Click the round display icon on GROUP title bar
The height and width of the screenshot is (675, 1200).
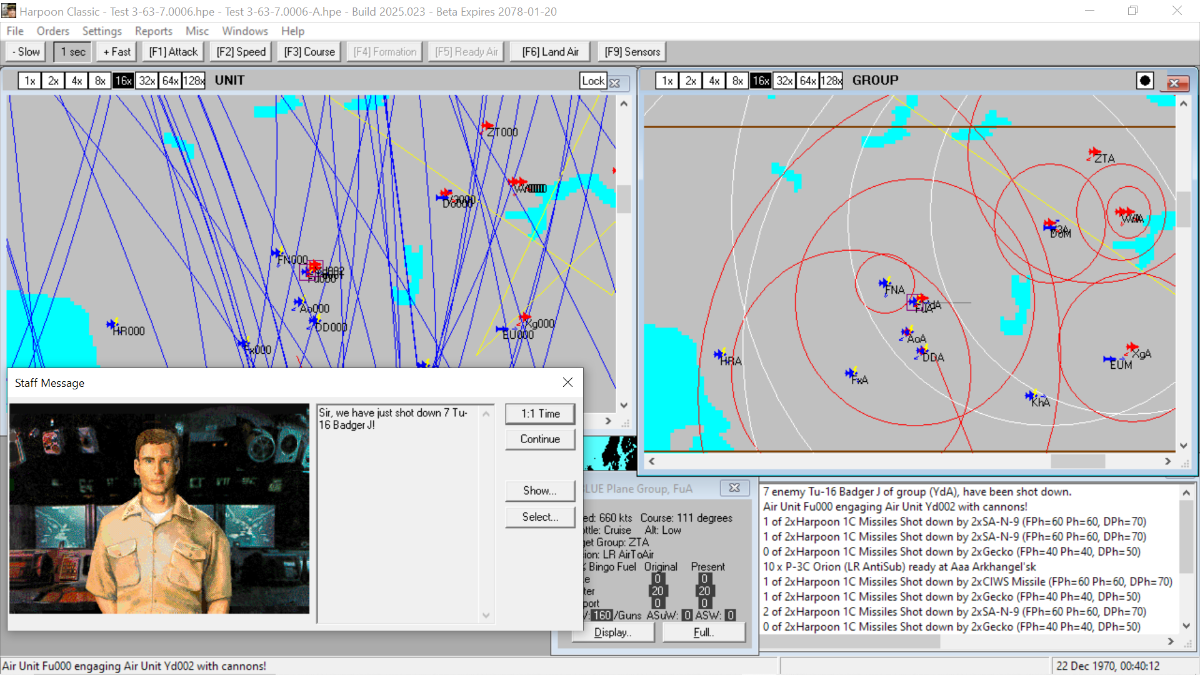[1144, 80]
